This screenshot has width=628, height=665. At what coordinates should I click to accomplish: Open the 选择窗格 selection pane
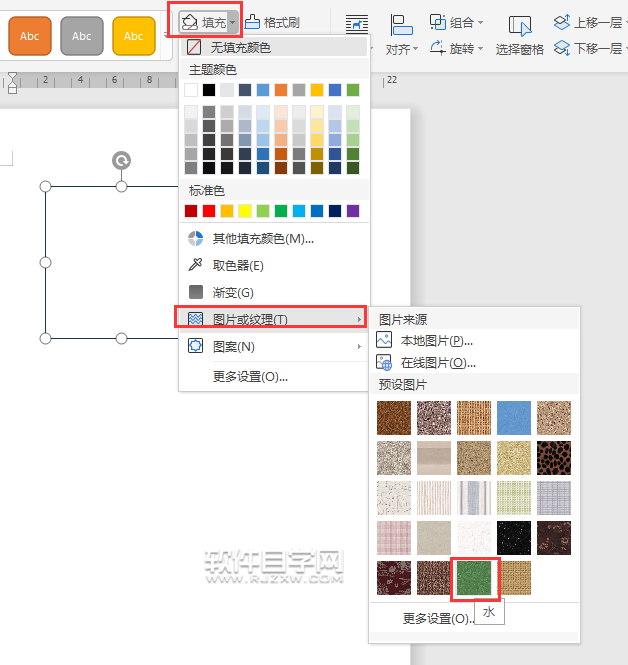pos(519,36)
